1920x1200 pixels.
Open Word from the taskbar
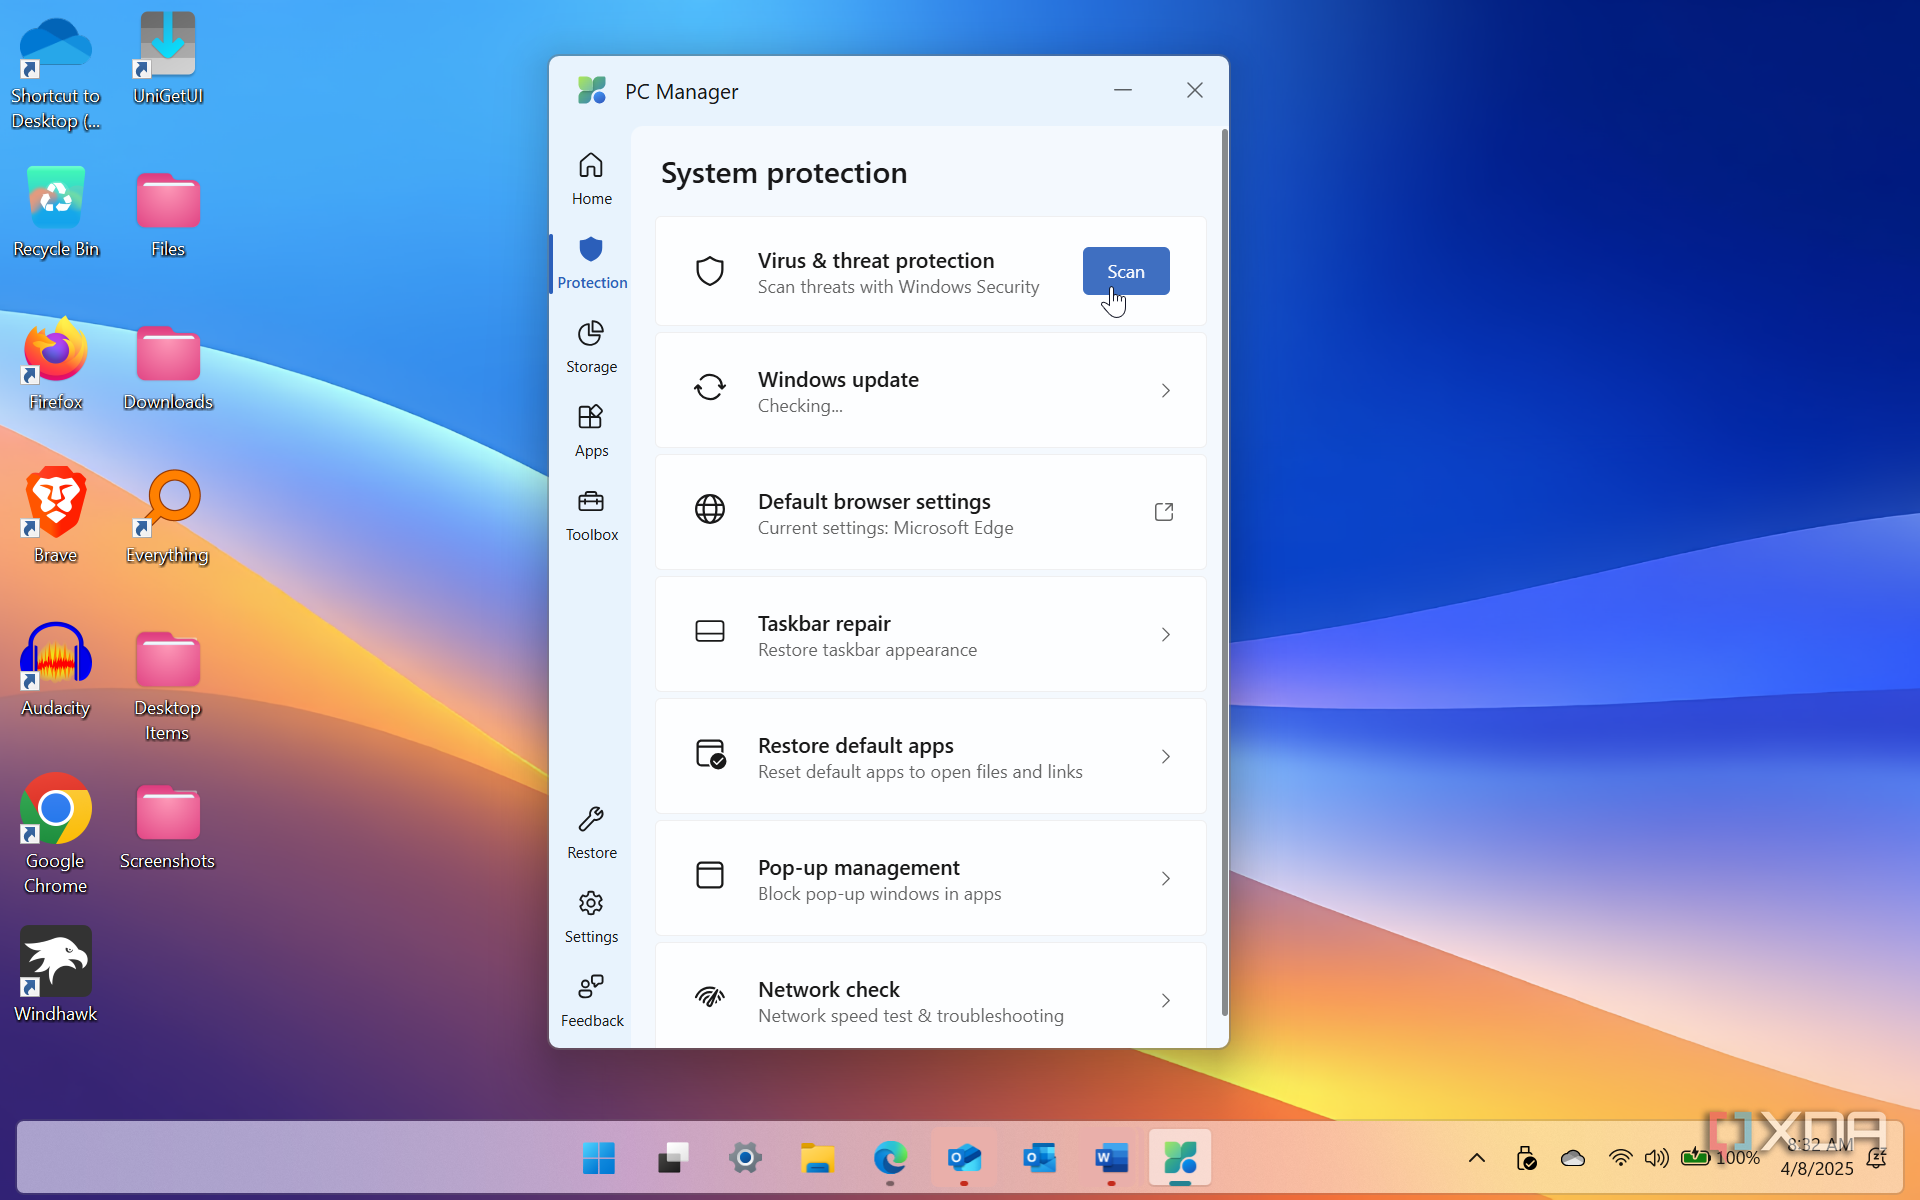pos(1111,1158)
